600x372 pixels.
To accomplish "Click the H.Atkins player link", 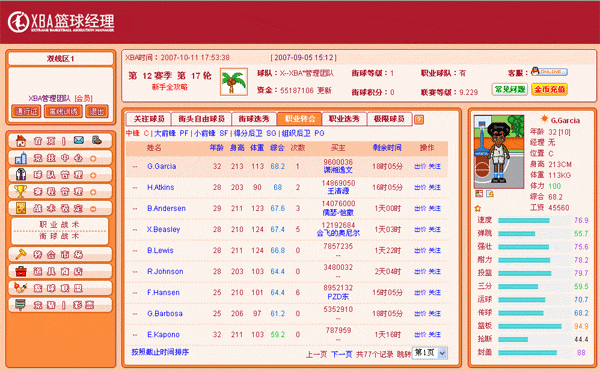I will (161, 187).
